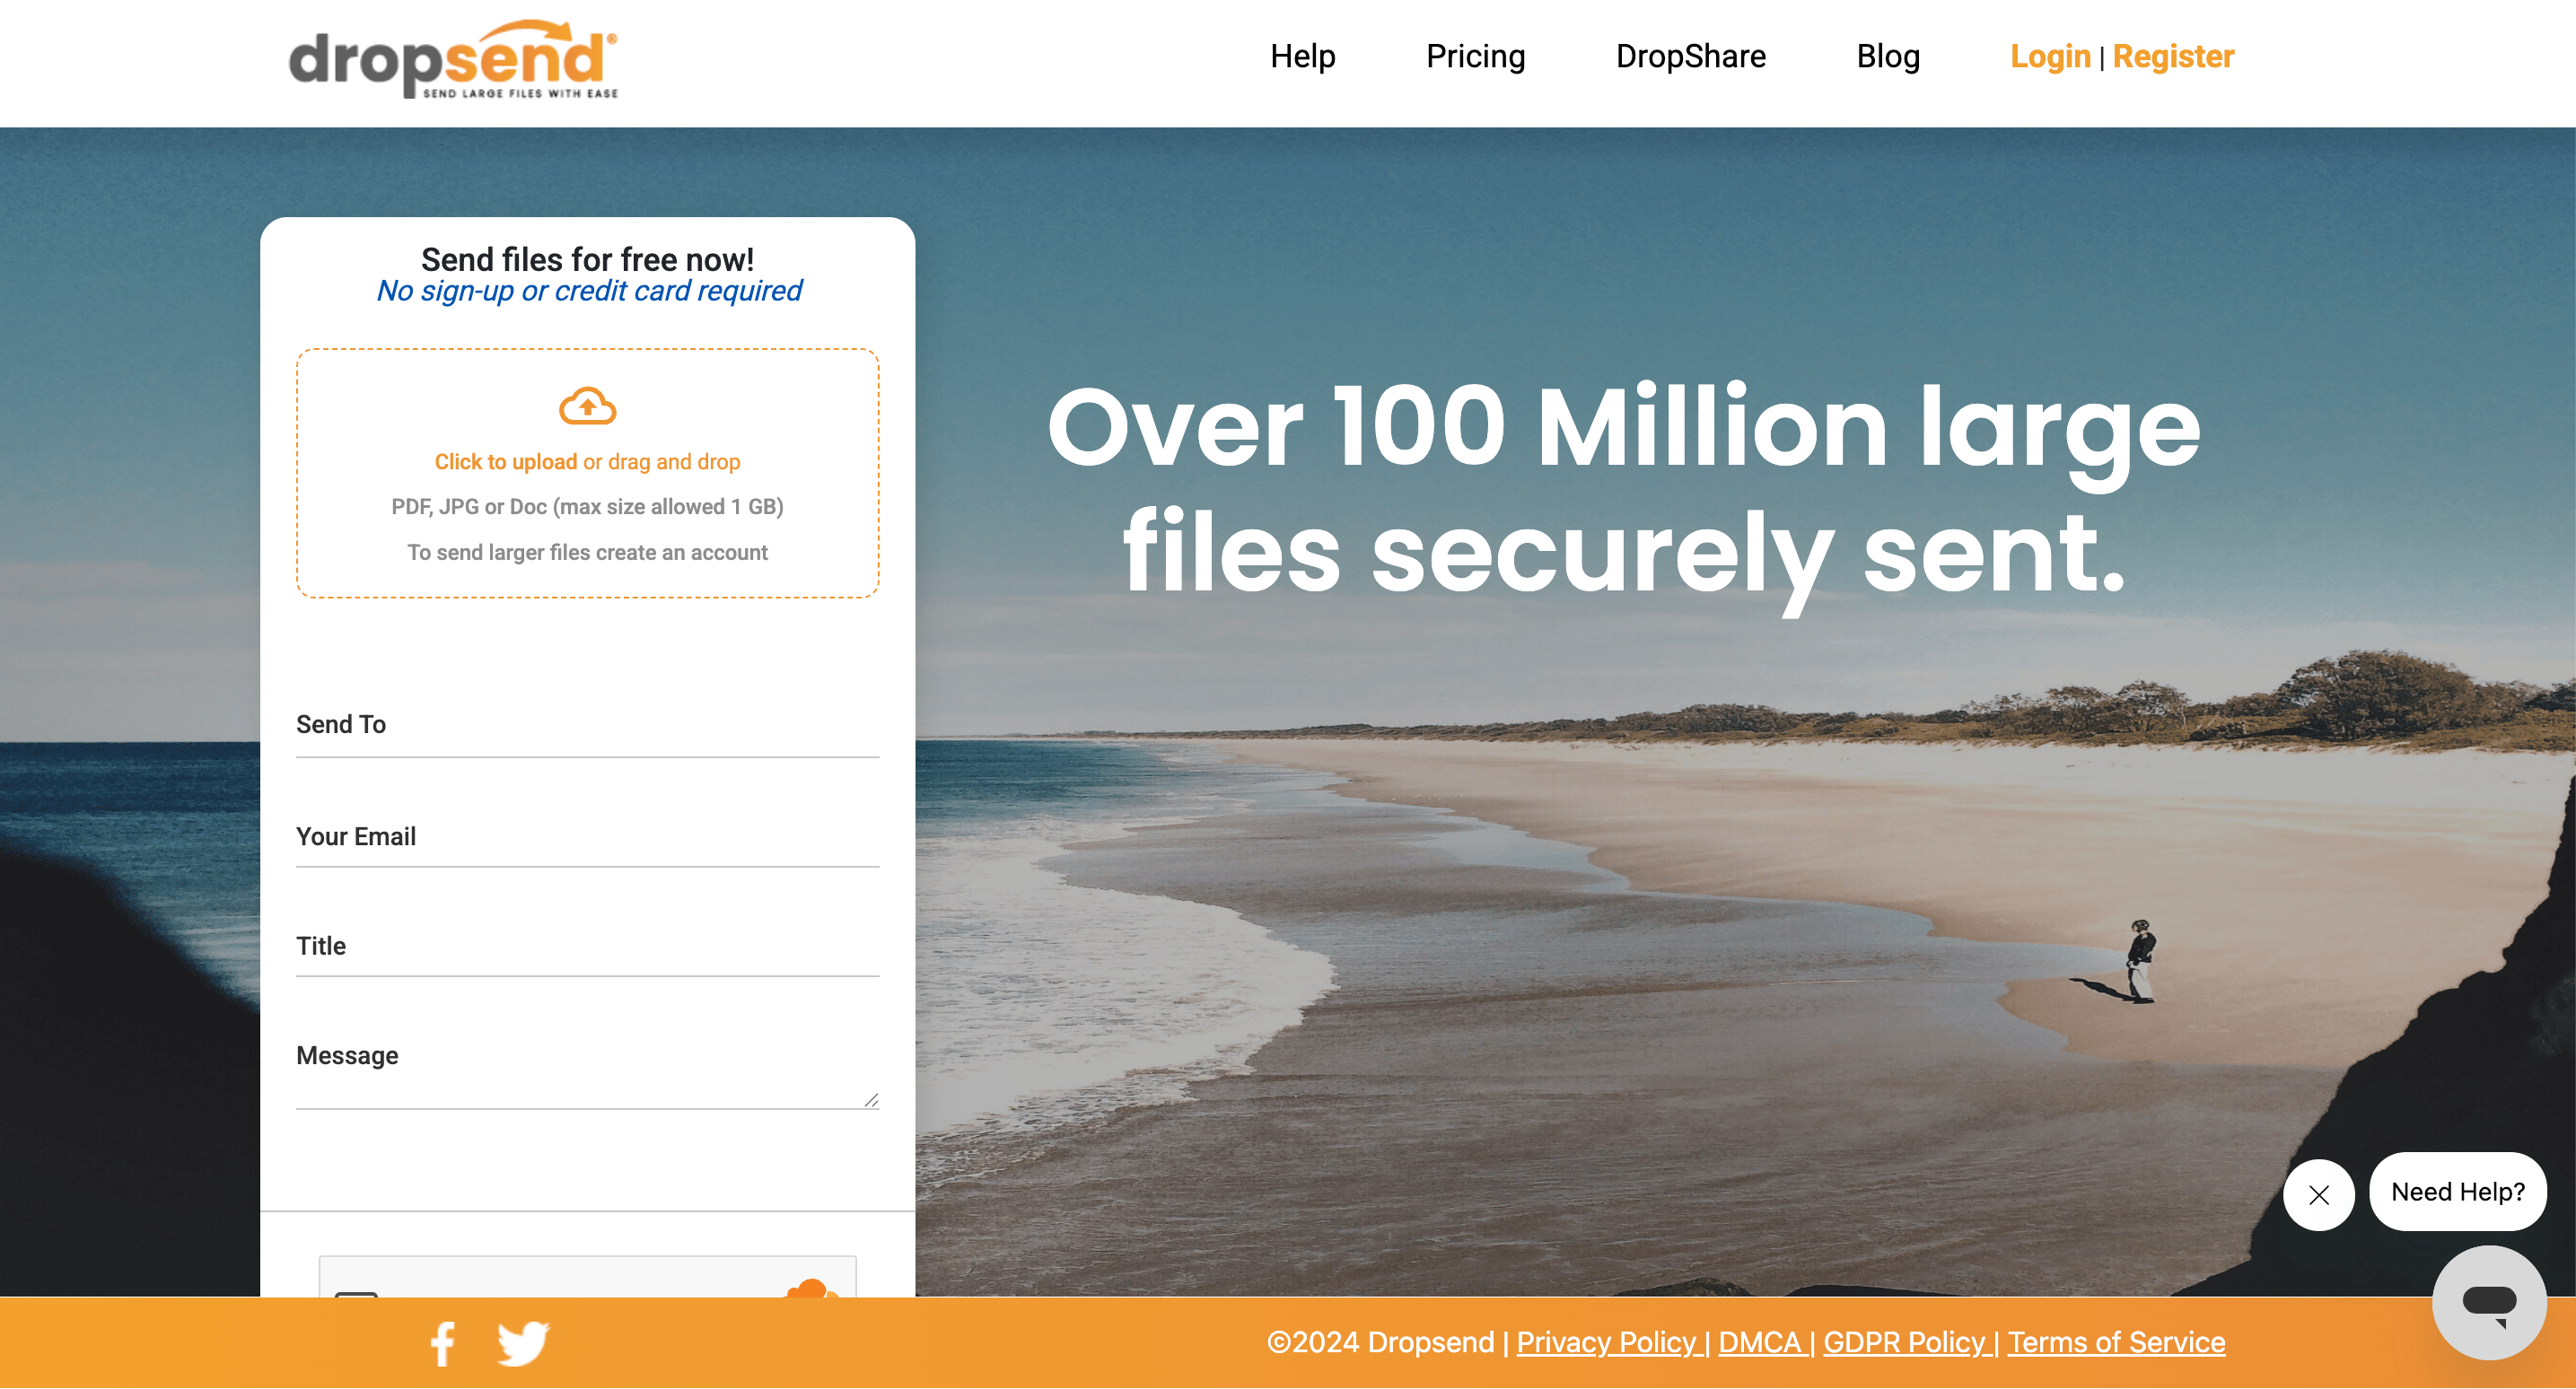
Task: Go to the Pricing page
Action: coord(1475,57)
